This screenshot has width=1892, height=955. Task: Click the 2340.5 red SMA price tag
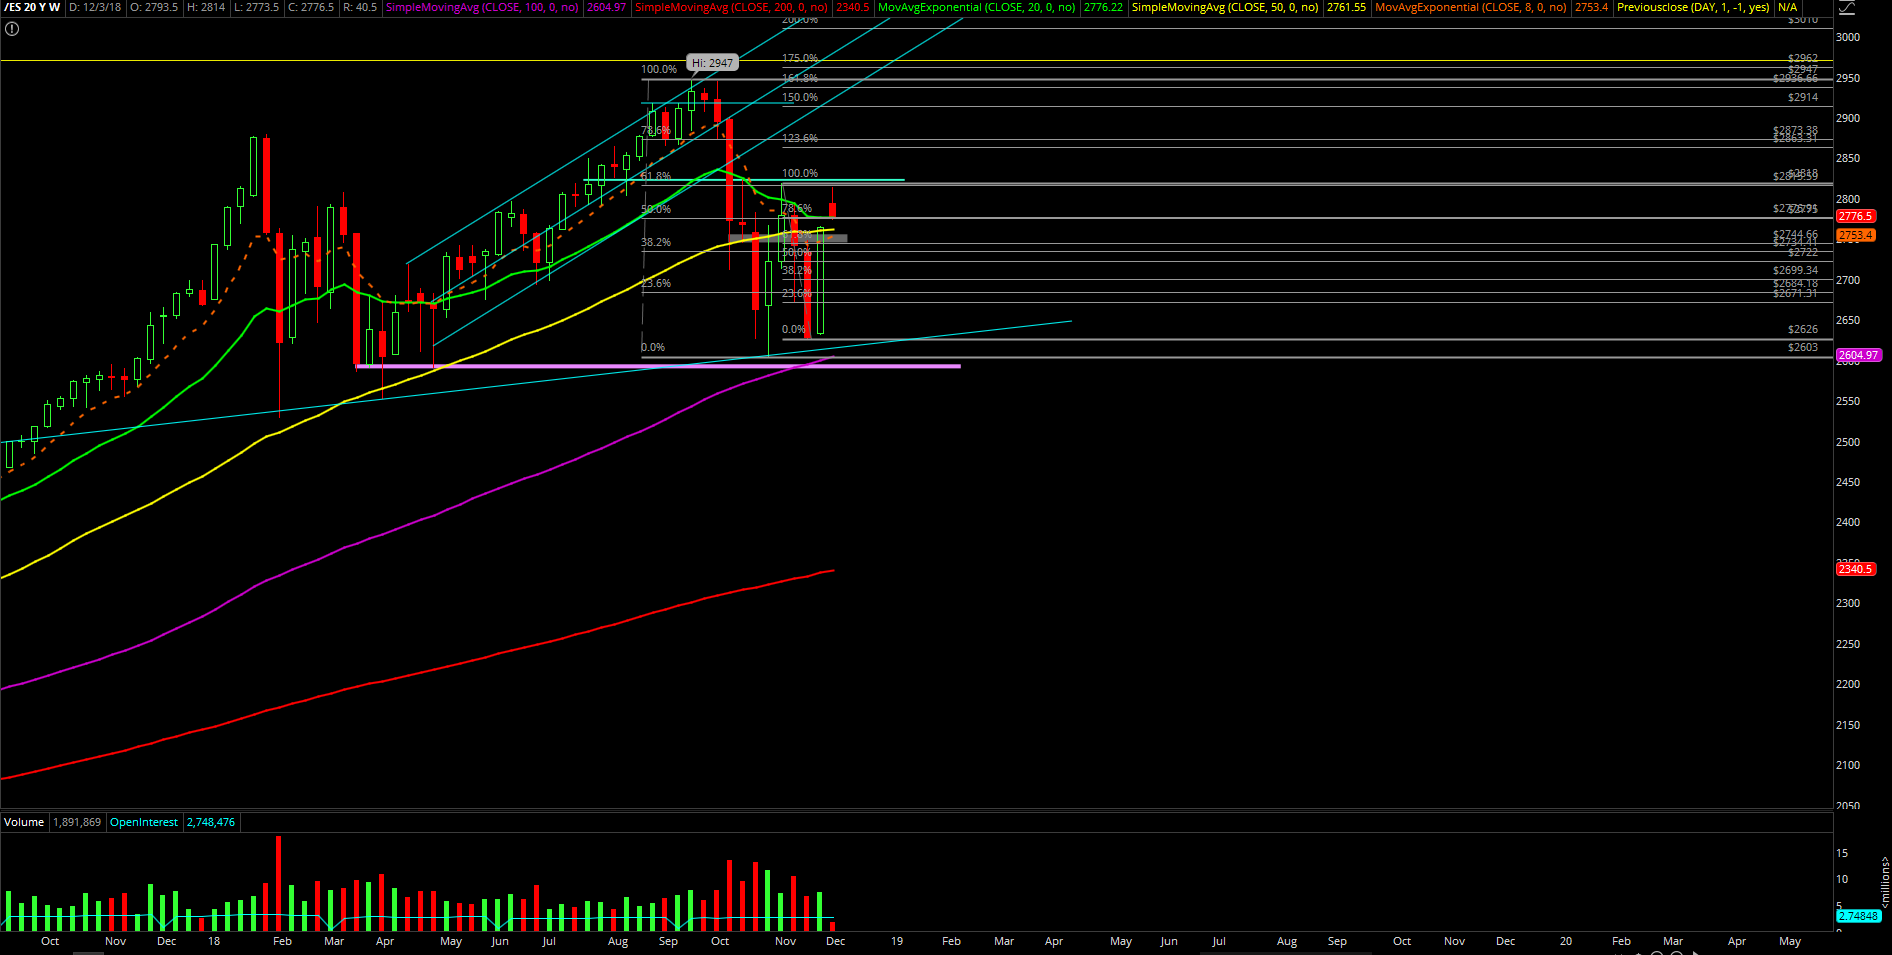[1855, 569]
